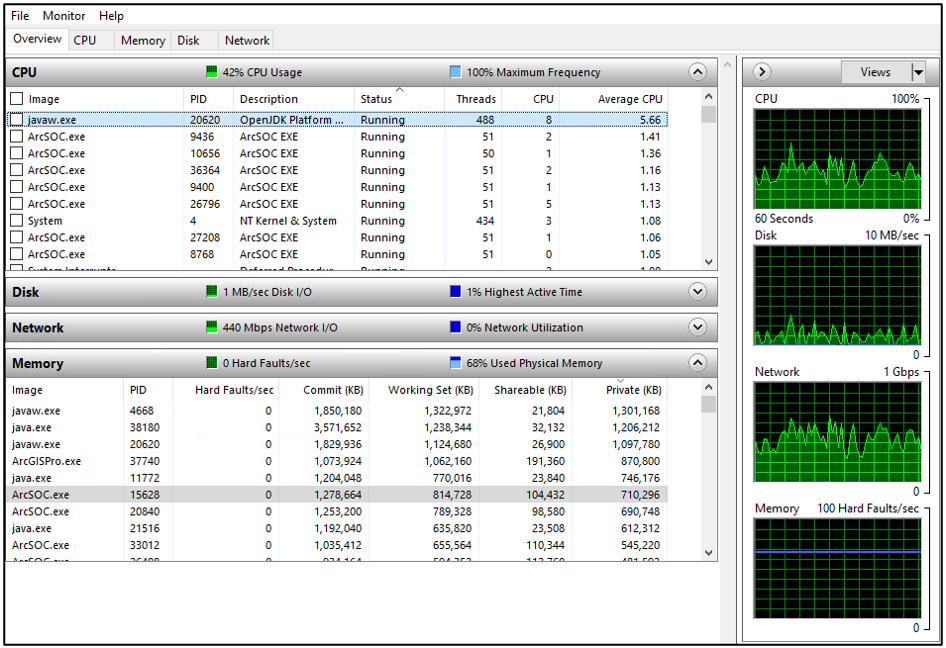Image resolution: width=946 pixels, height=648 pixels.
Task: Click the blue Maximum Frequency indicator square
Action: click(x=456, y=72)
